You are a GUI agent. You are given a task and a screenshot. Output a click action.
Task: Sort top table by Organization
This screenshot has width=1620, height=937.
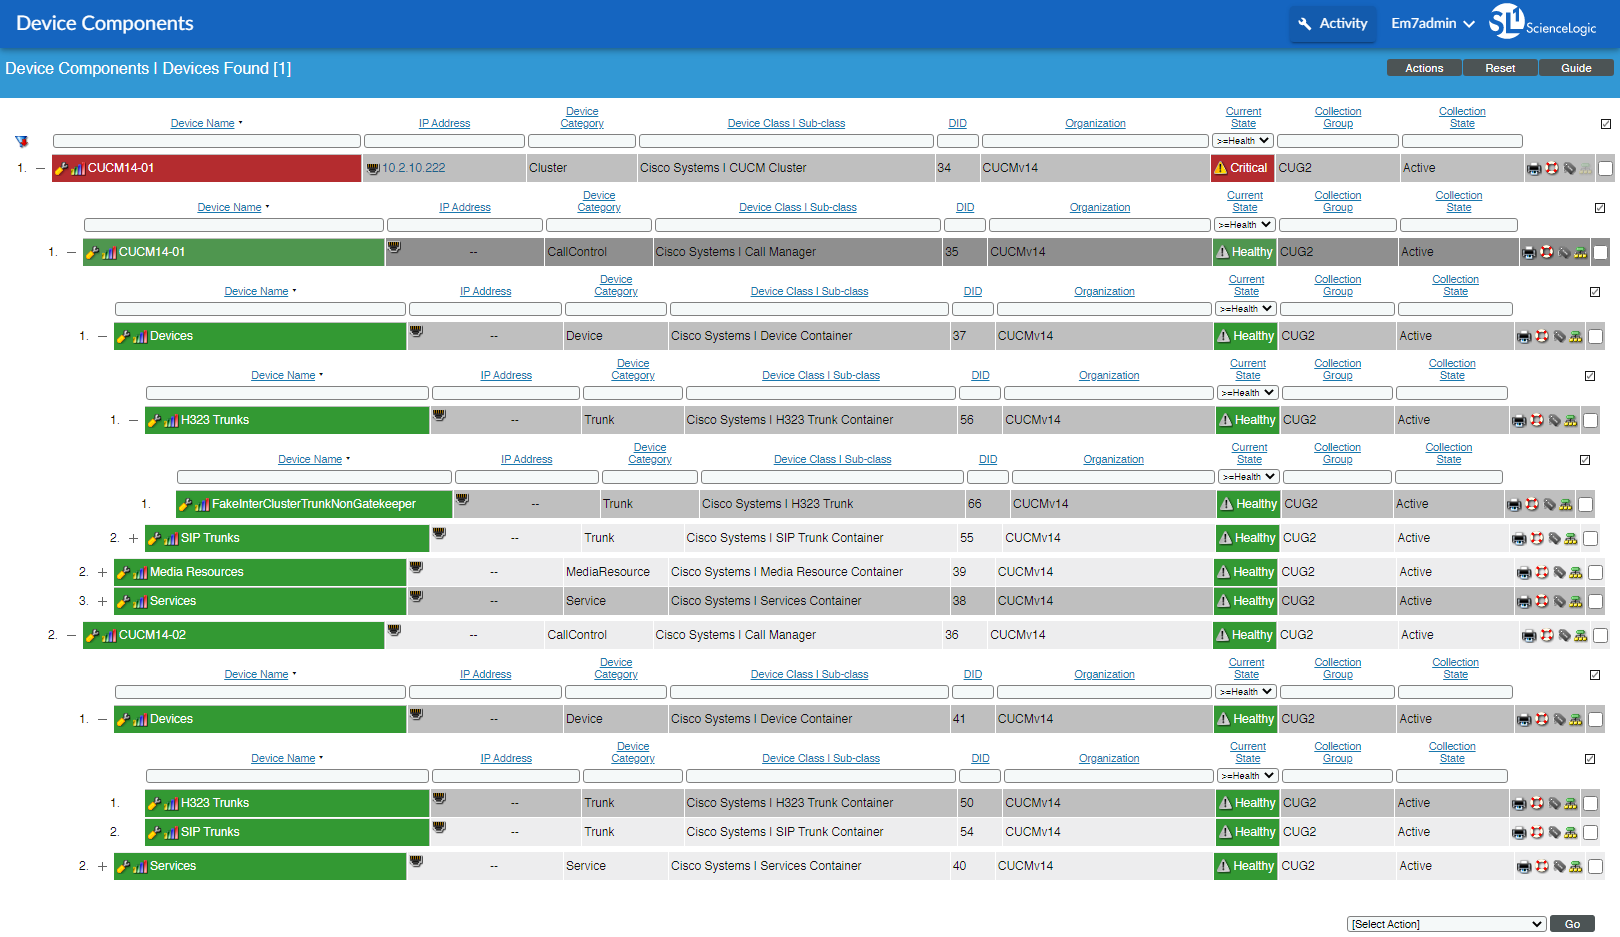point(1095,124)
